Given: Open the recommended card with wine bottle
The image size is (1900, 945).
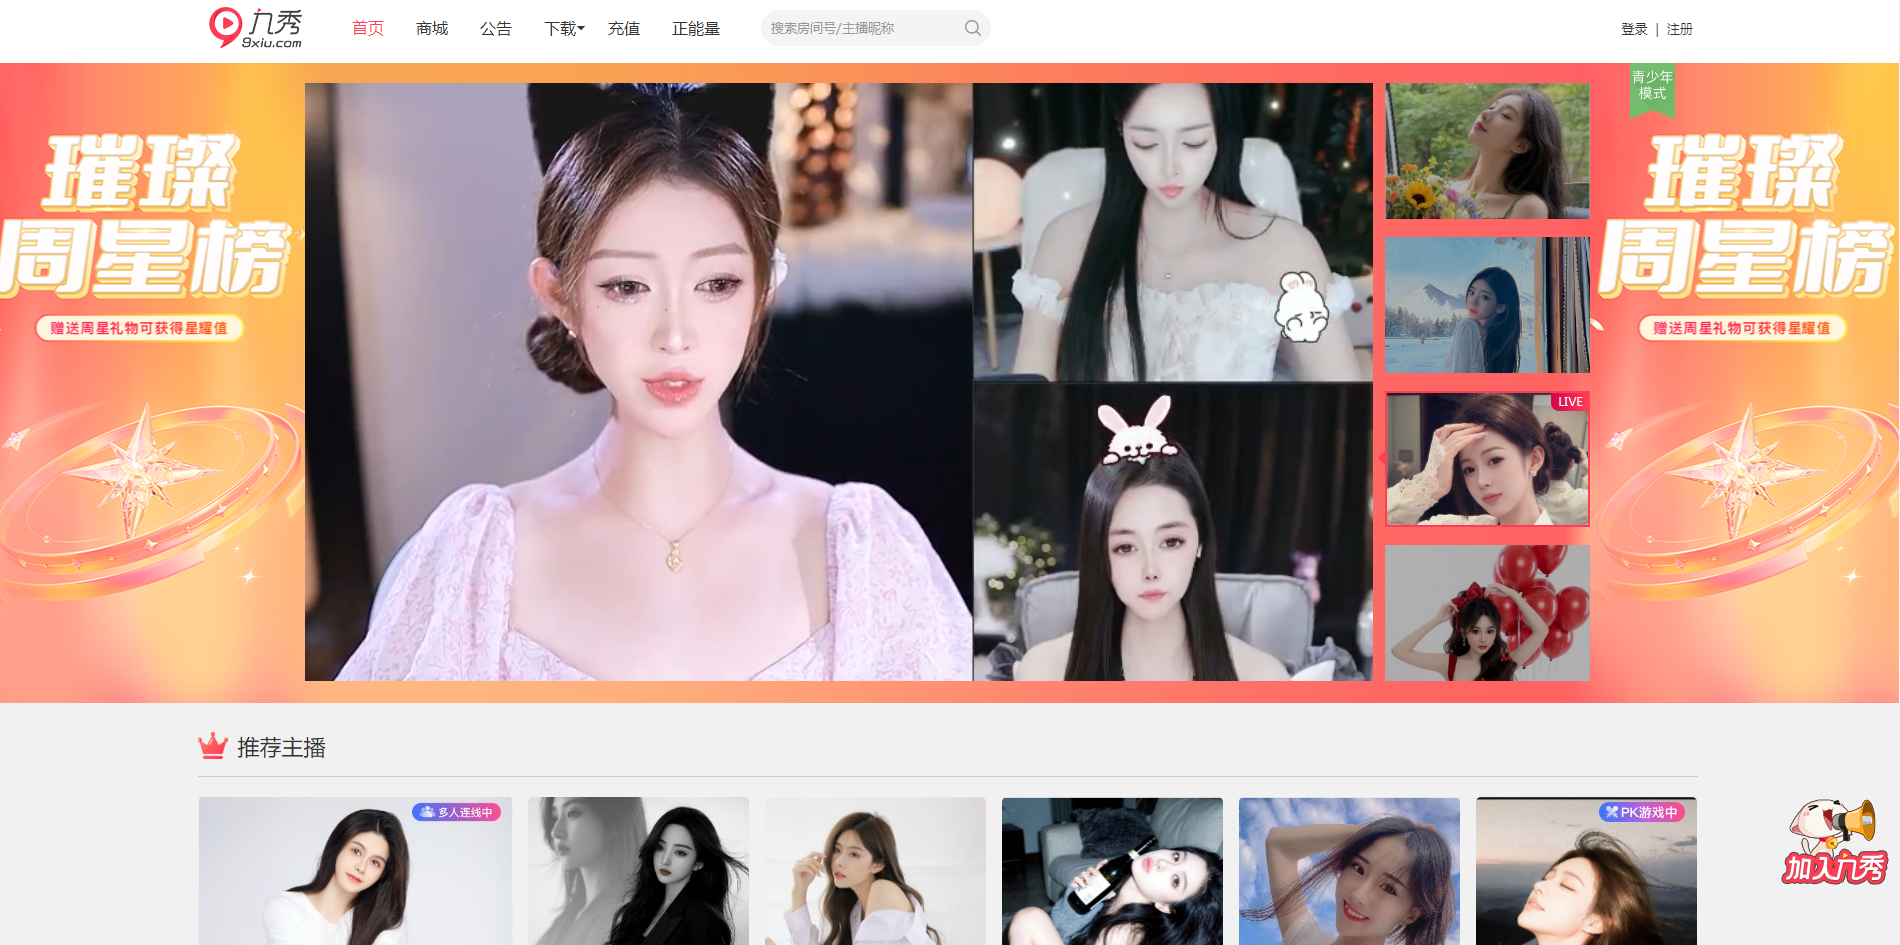Looking at the screenshot, I should point(1112,871).
